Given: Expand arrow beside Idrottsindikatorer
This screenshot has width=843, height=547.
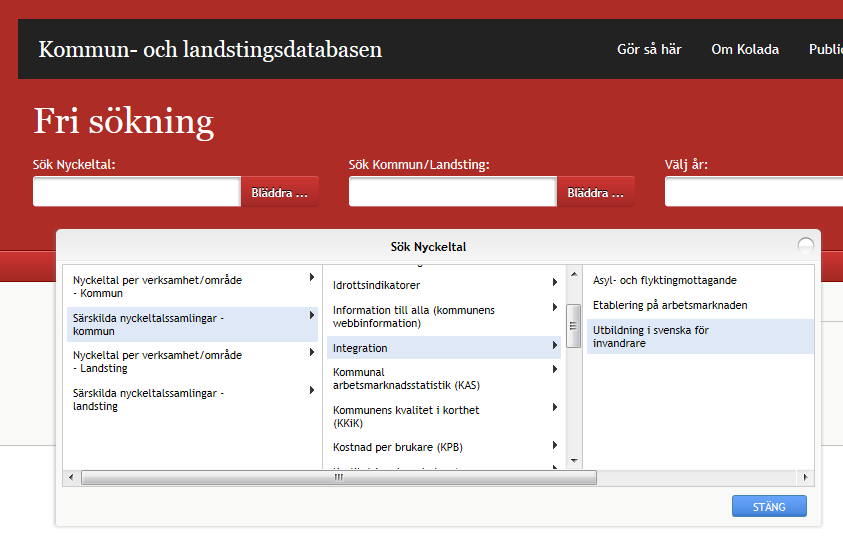Looking at the screenshot, I should pos(555,282).
